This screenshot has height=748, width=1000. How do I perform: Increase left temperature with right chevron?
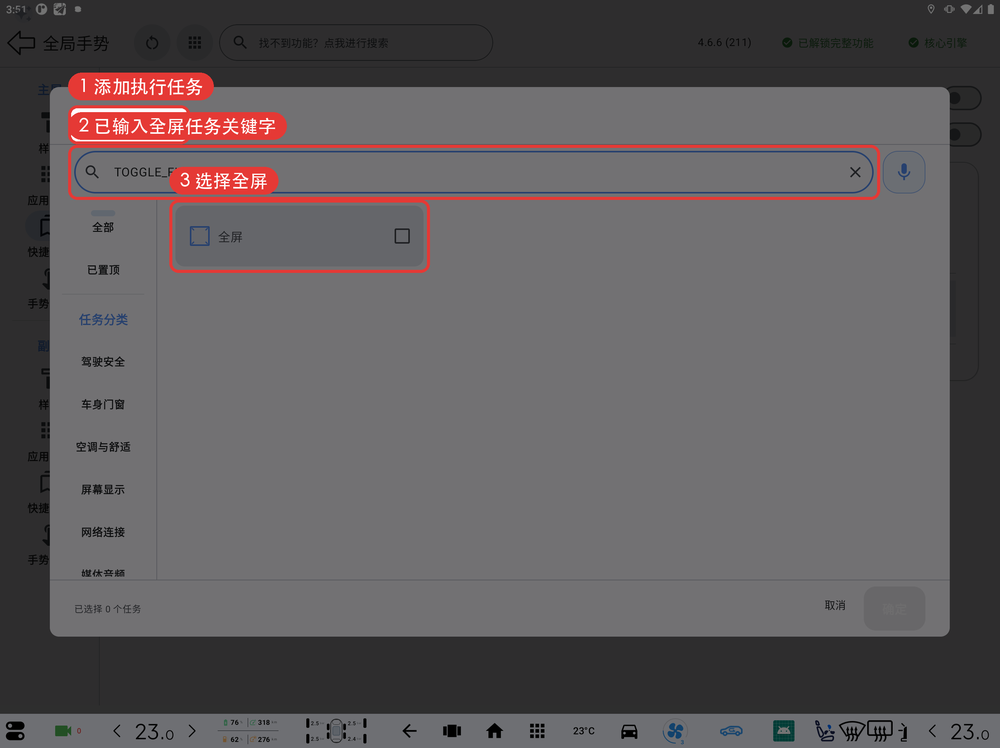[x=192, y=731]
